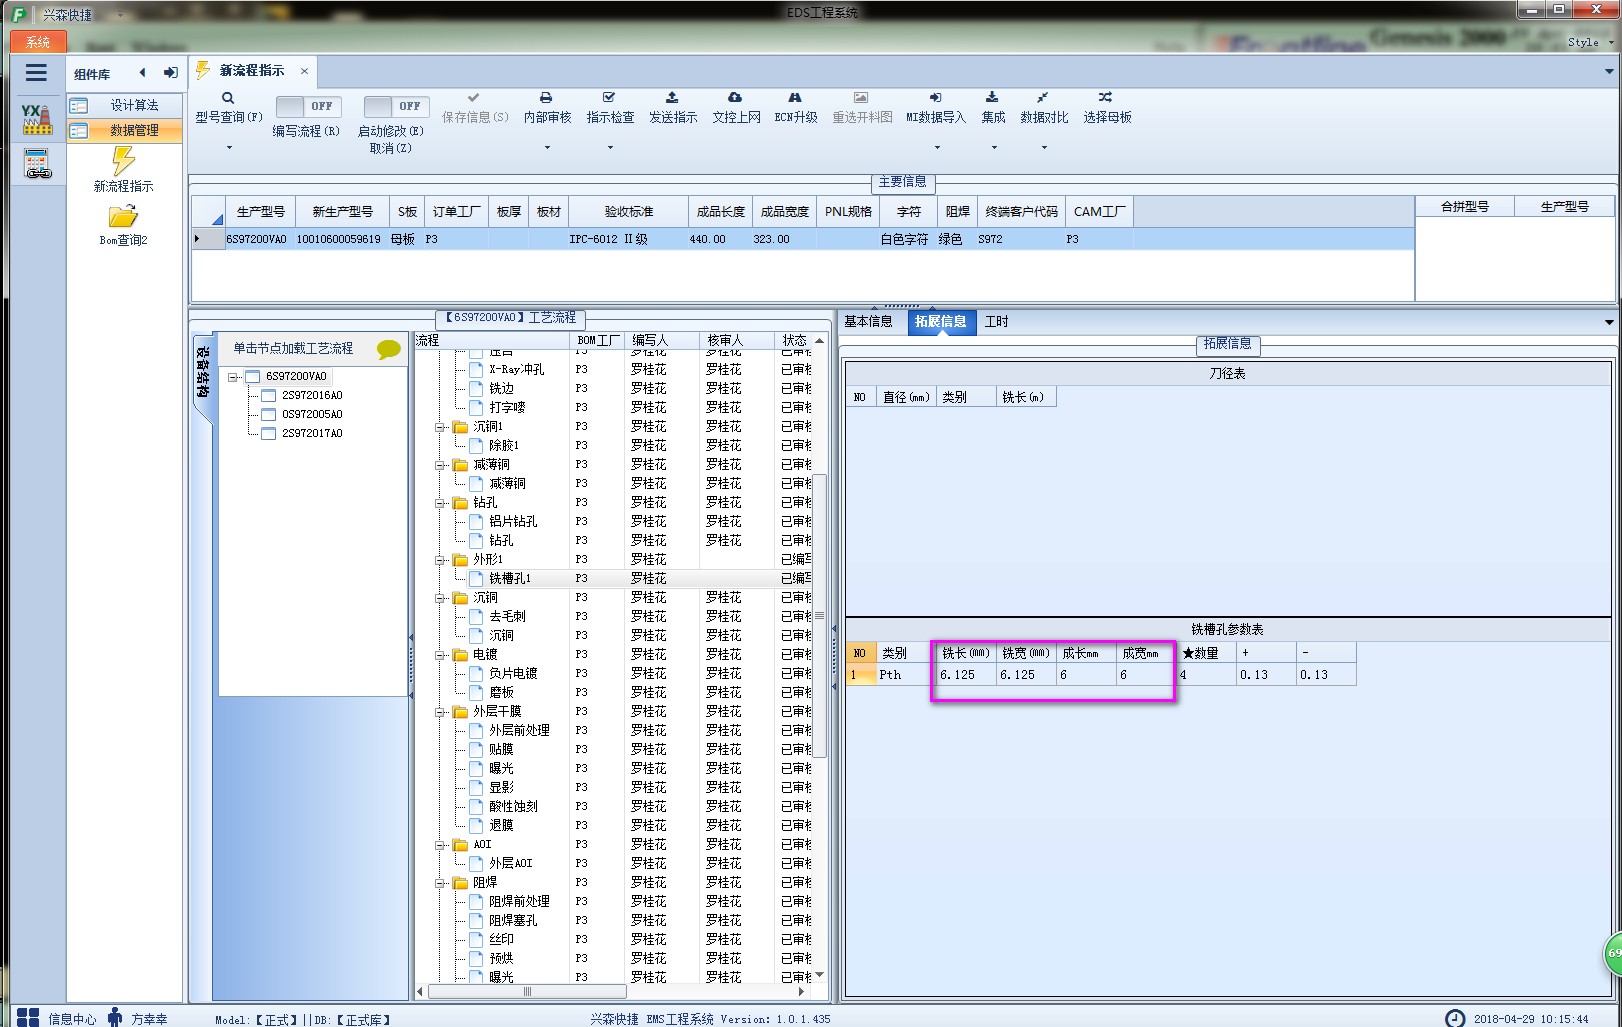The width and height of the screenshot is (1622, 1027).
Task: Open dropdown arrow under 指示检查
Action: (x=610, y=148)
